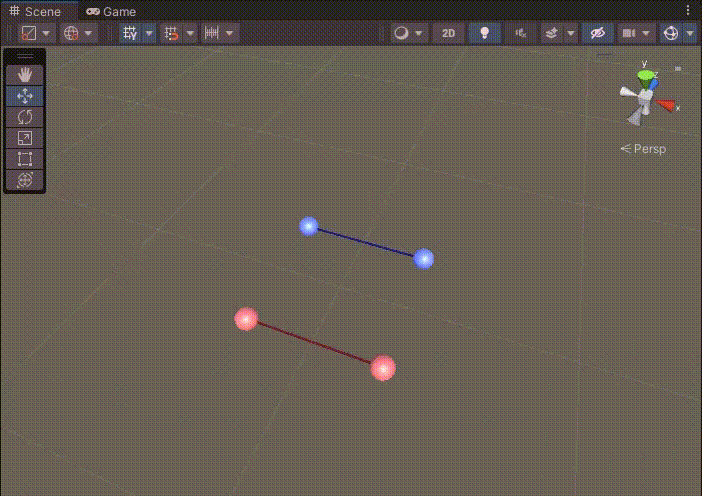
Task: Click the blue Z axis cone on gizmo
Action: [x=654, y=84]
